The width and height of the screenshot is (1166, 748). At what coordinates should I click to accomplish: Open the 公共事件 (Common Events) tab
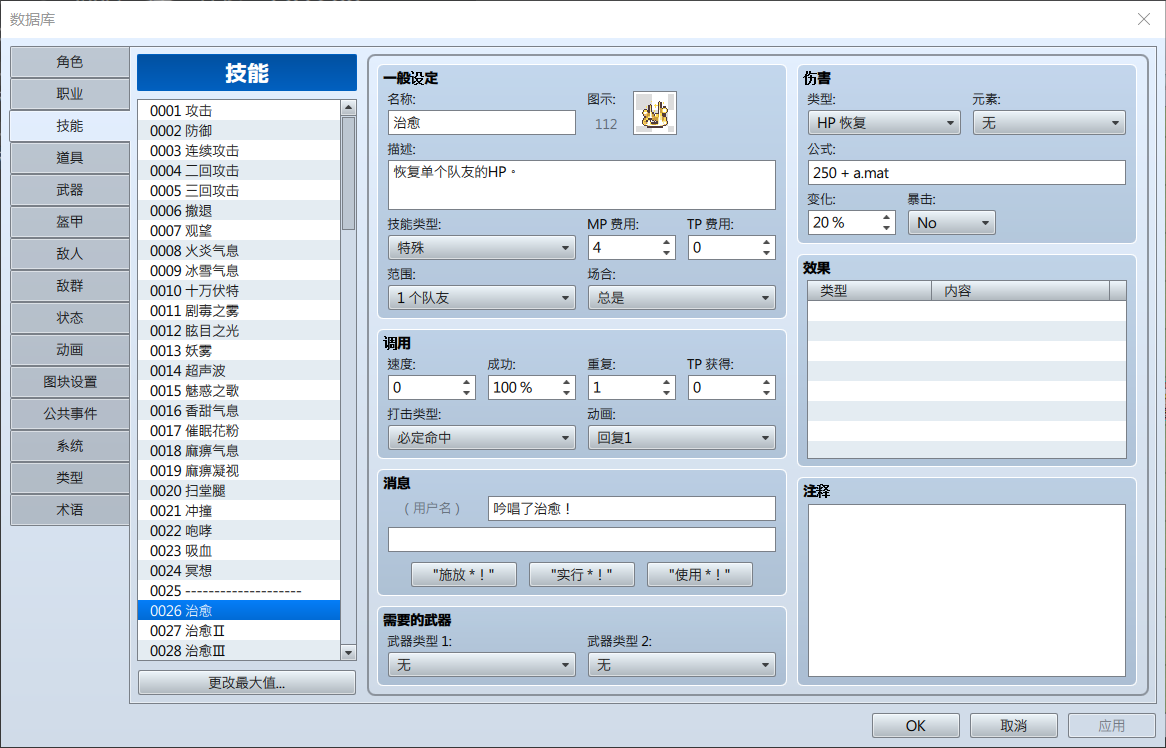coord(70,413)
